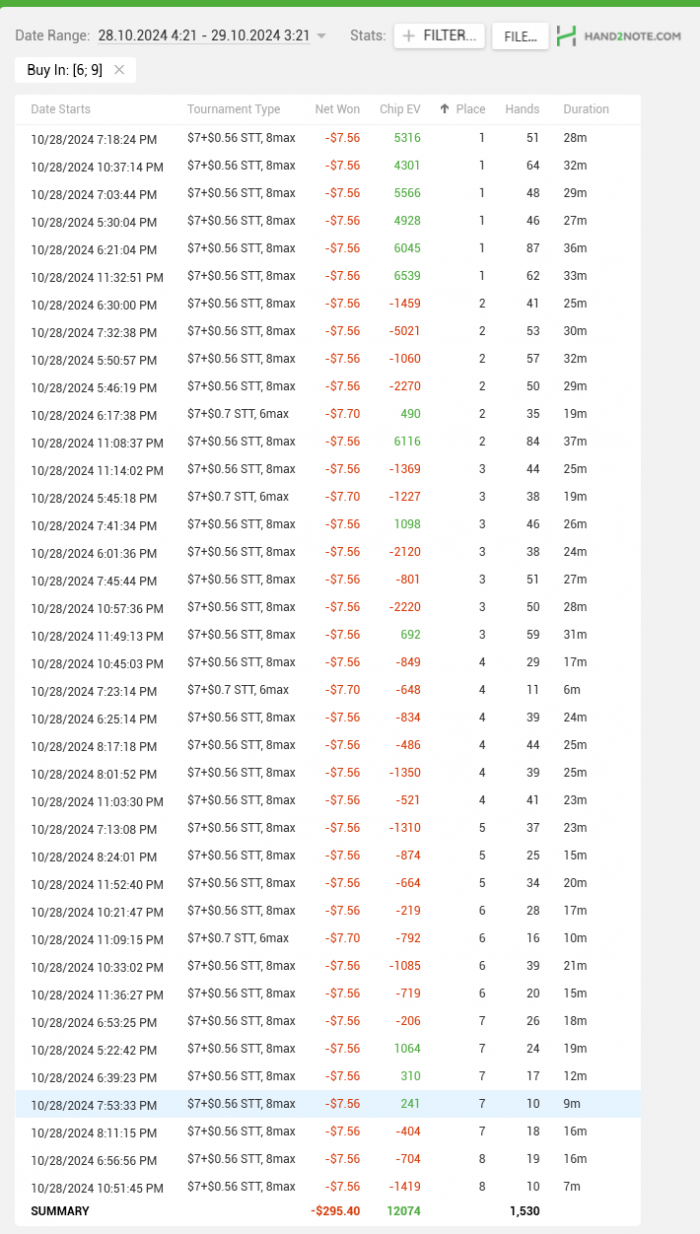
Task: Open the Date Range dropdown arrow
Action: pyautogui.click(x=321, y=36)
